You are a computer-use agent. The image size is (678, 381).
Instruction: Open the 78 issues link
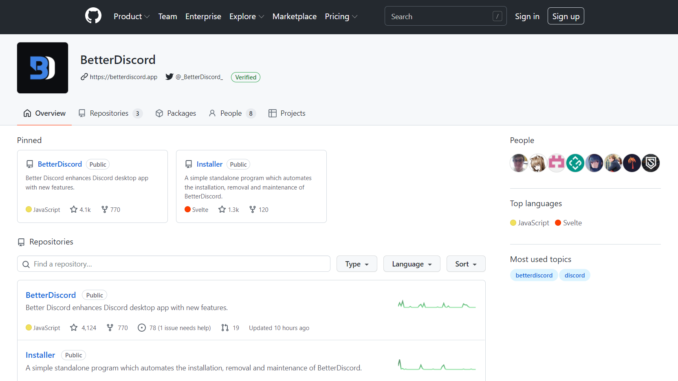click(x=174, y=328)
